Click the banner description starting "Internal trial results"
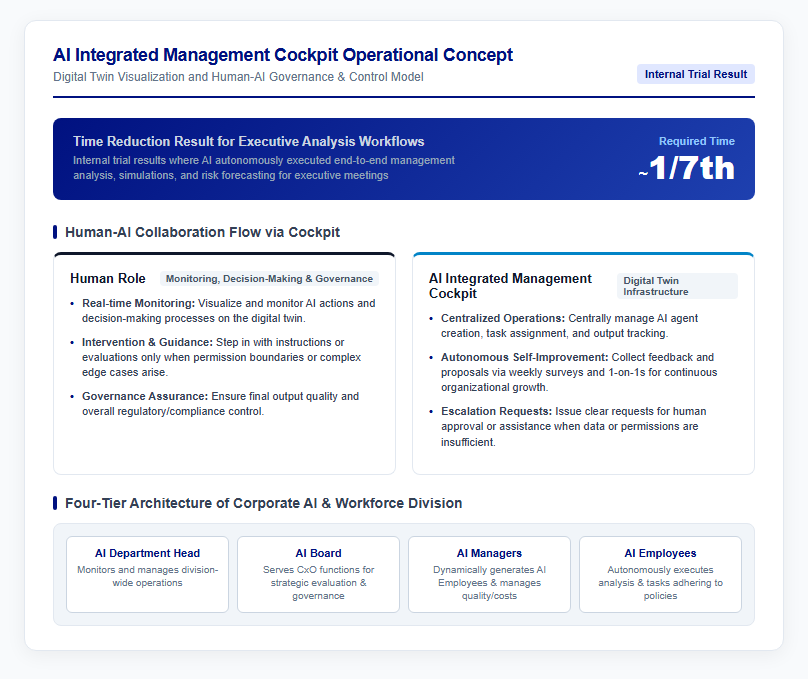The height and width of the screenshot is (679, 808). click(264, 168)
